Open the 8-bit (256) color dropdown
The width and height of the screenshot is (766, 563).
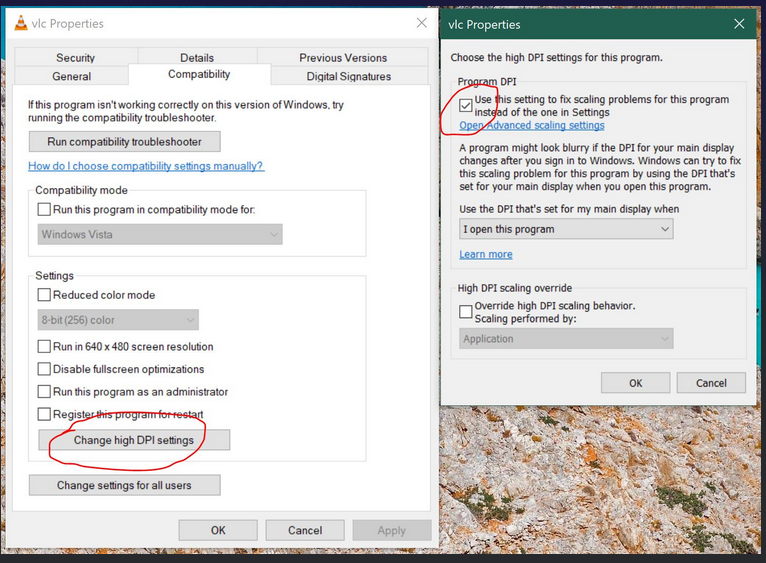click(x=119, y=320)
